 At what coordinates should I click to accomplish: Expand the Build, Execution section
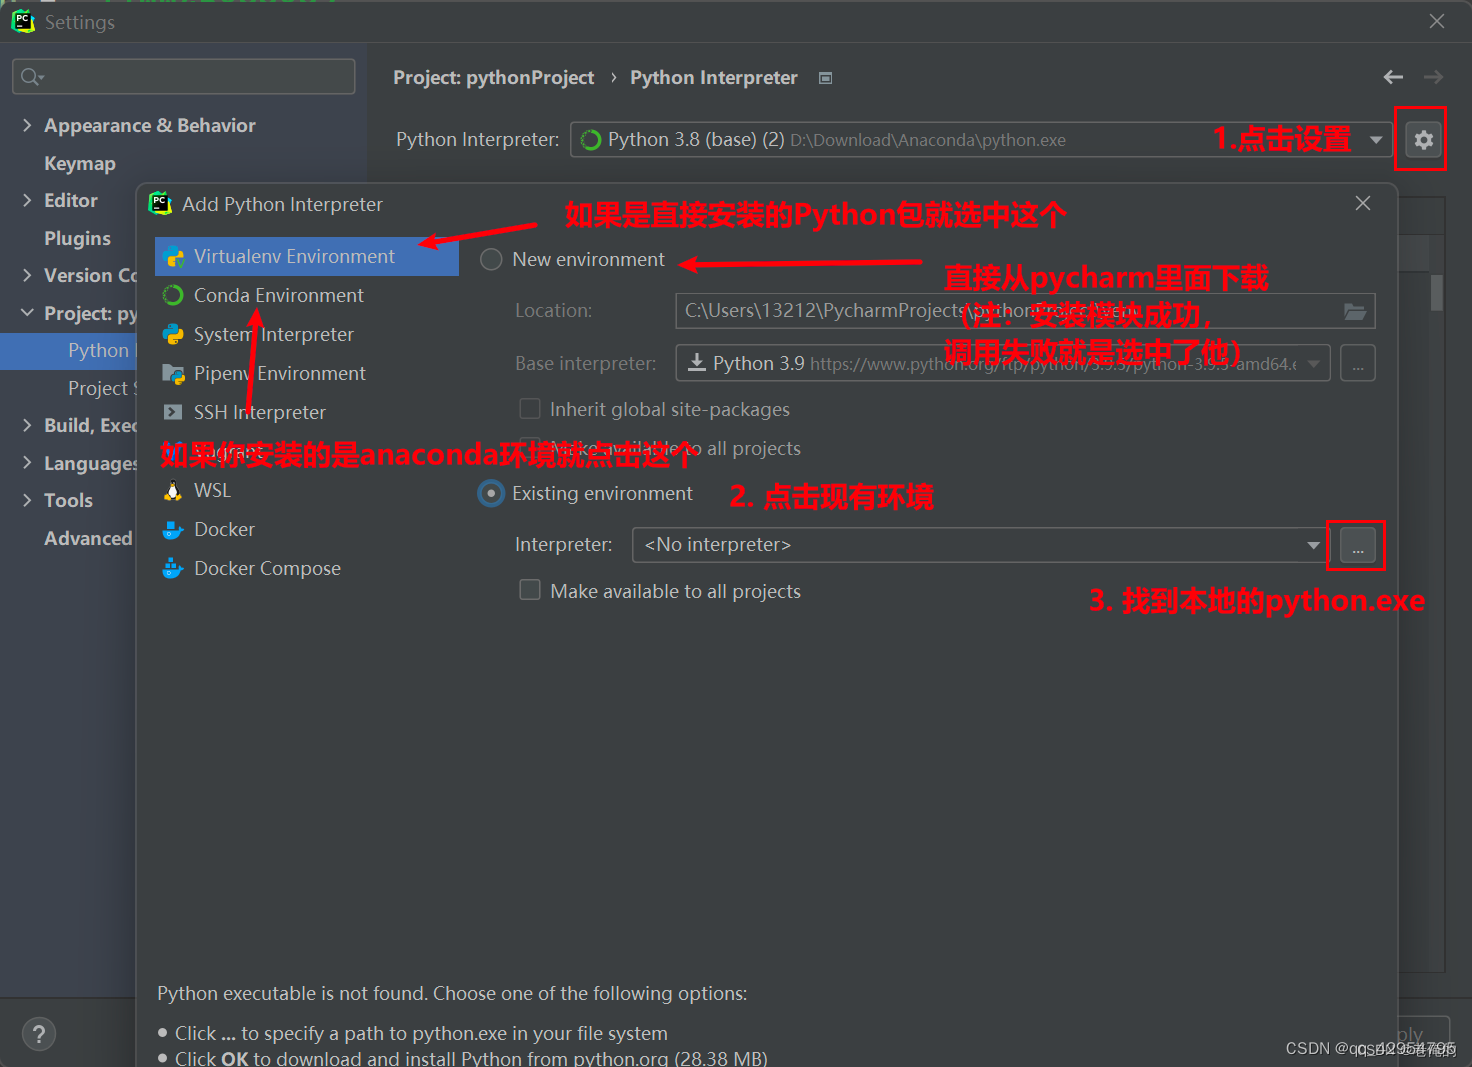(27, 425)
